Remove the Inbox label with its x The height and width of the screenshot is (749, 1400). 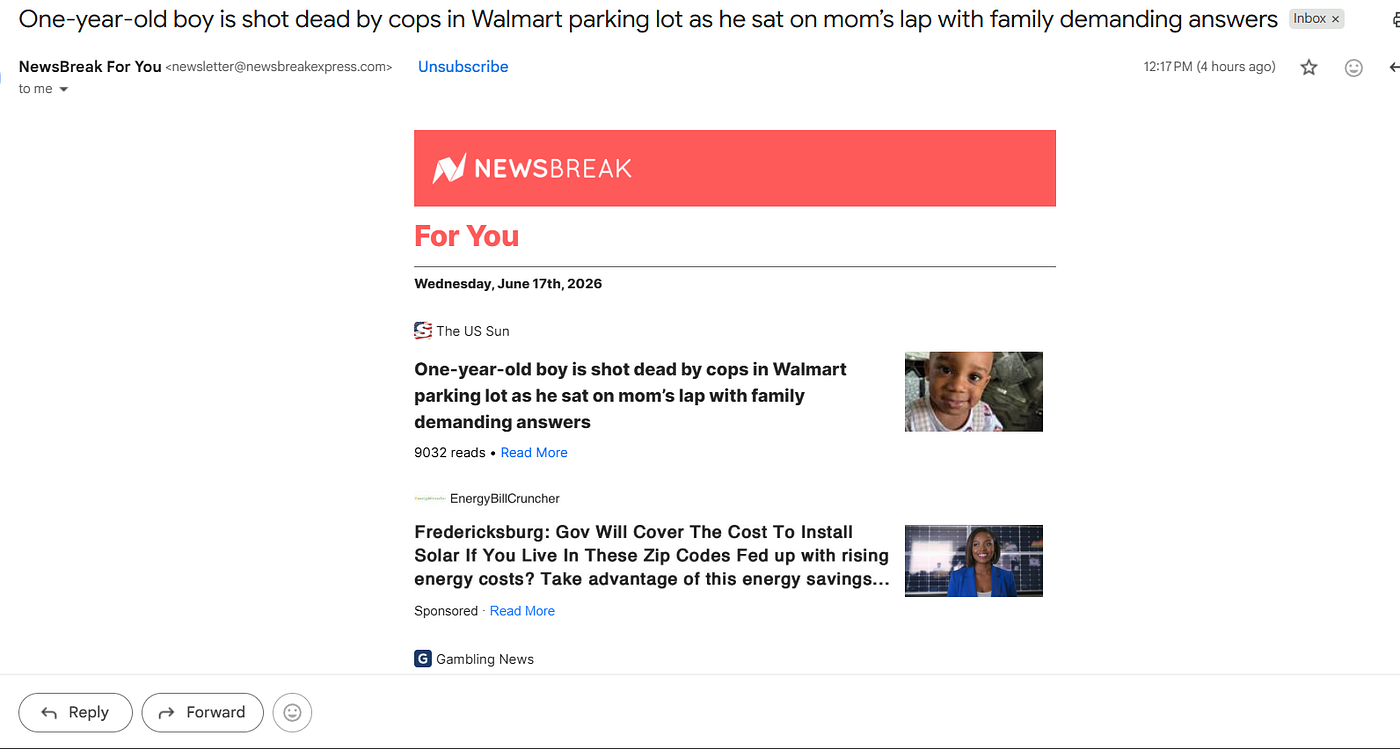pos(1335,19)
